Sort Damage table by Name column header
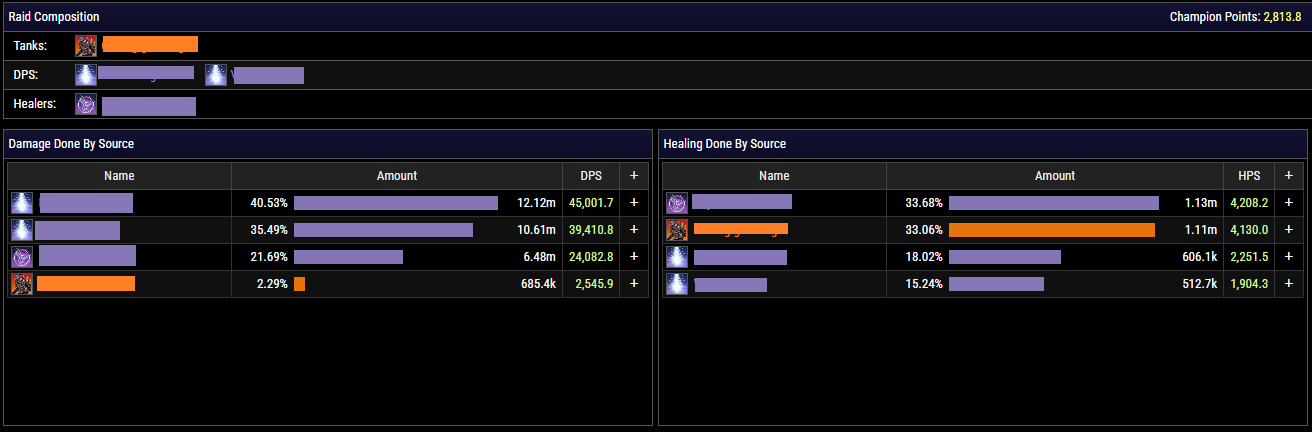 point(119,176)
